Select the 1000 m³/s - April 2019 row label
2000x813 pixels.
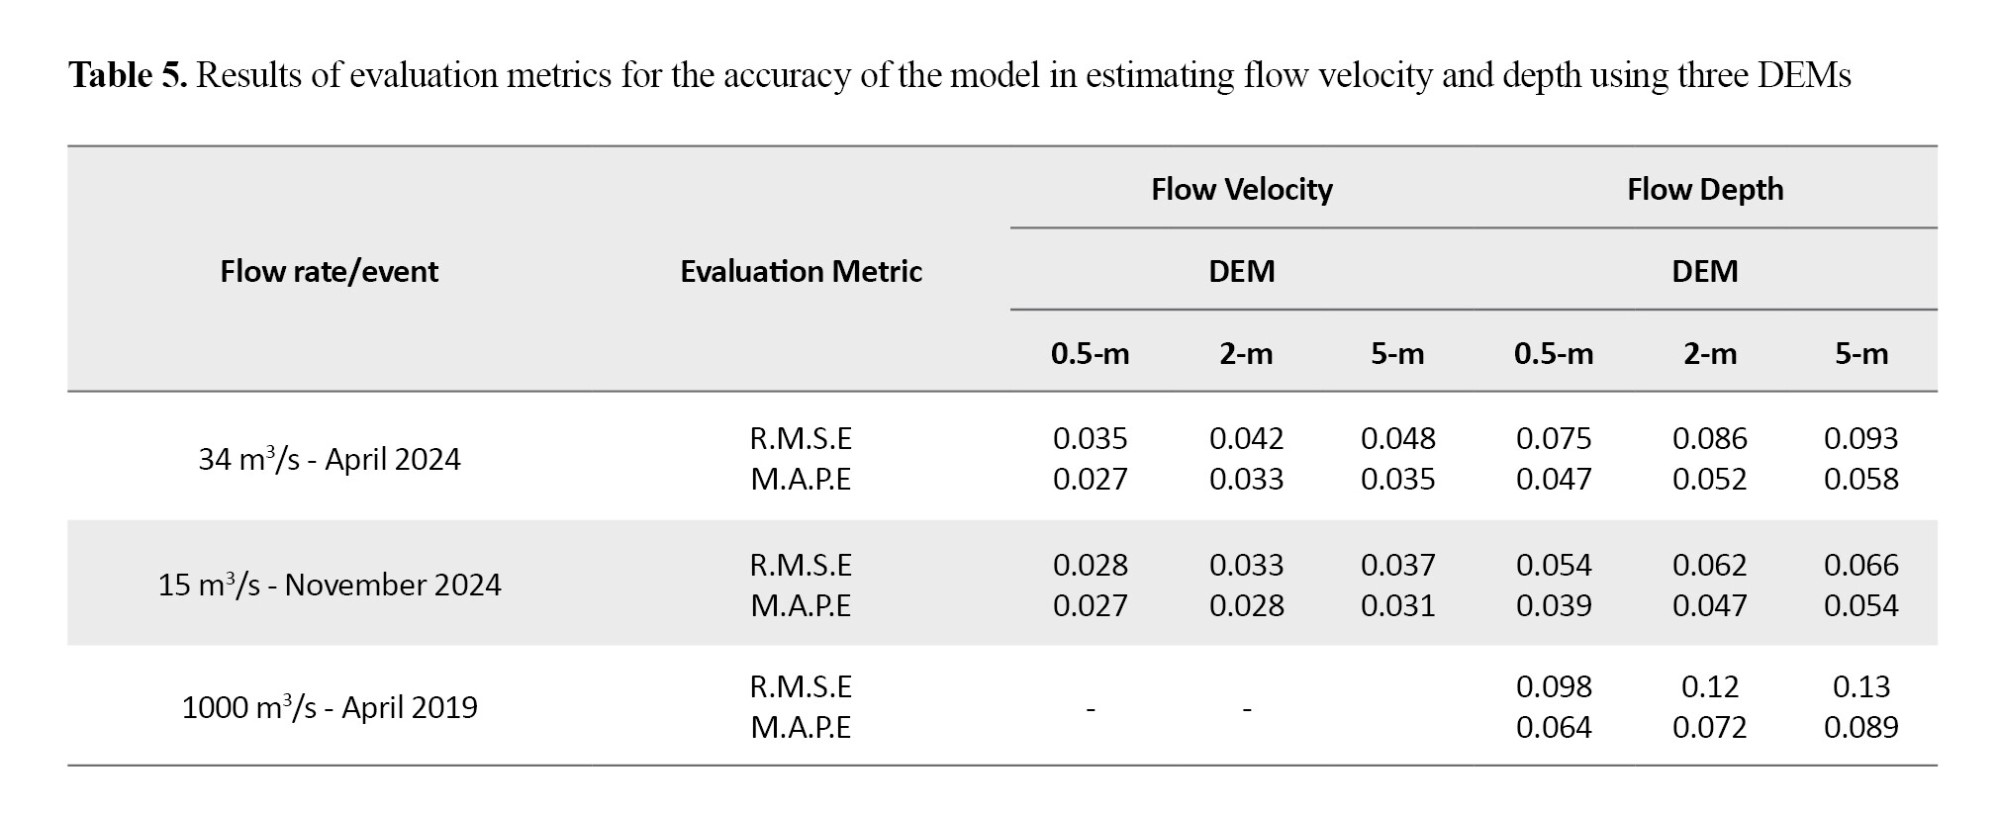click(x=329, y=707)
